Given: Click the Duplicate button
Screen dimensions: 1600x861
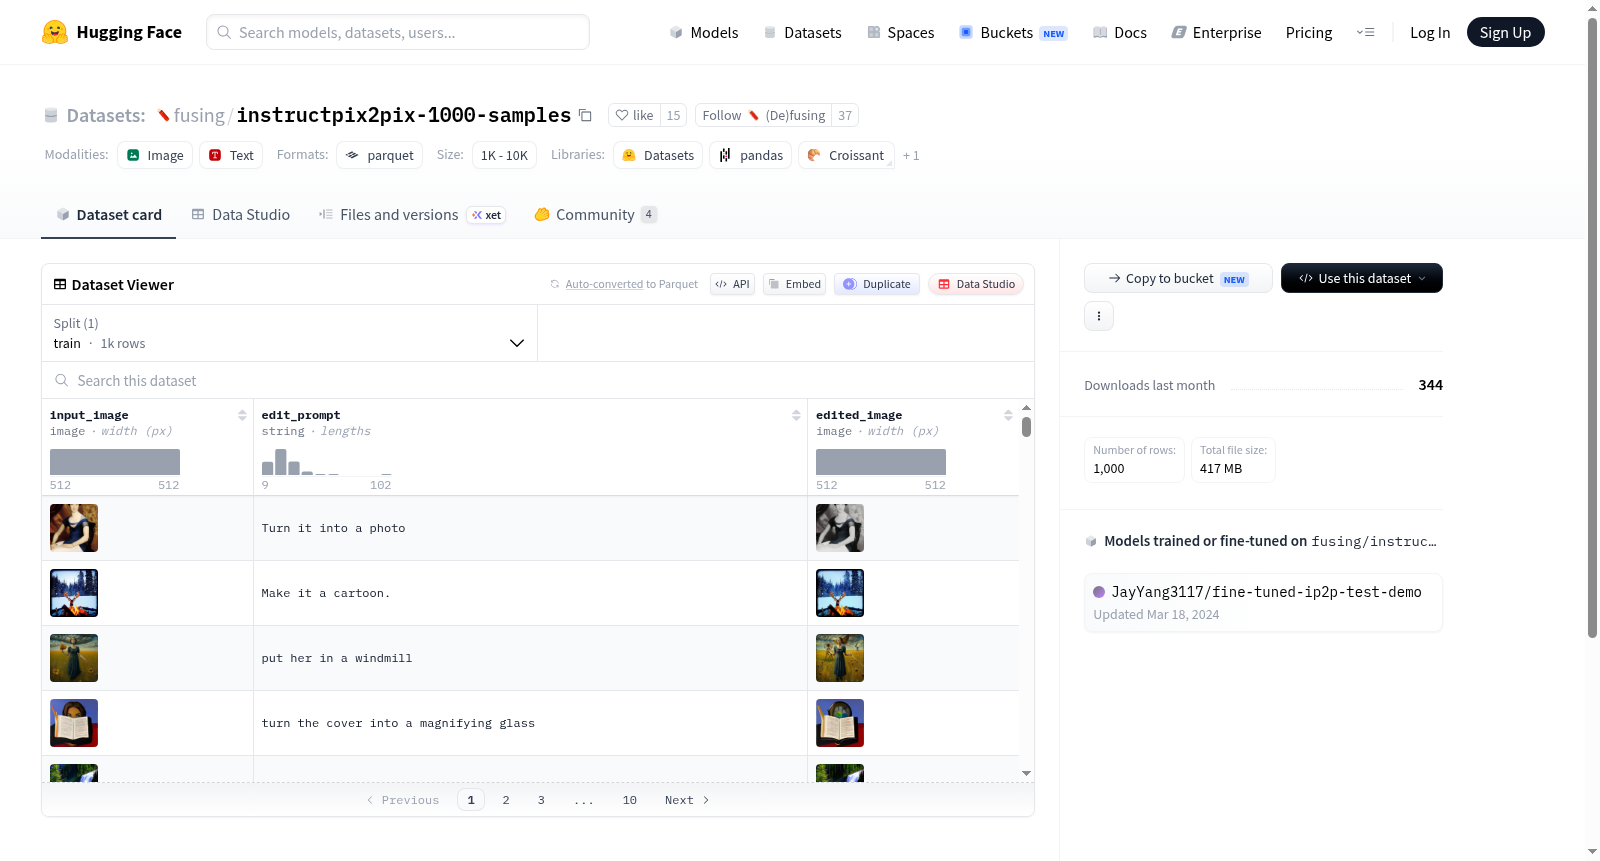Looking at the screenshot, I should tap(877, 284).
